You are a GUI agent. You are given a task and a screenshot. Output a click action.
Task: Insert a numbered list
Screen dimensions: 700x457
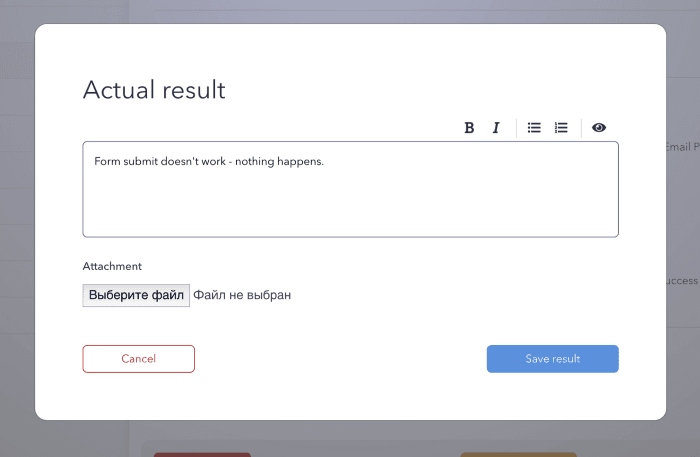(561, 128)
